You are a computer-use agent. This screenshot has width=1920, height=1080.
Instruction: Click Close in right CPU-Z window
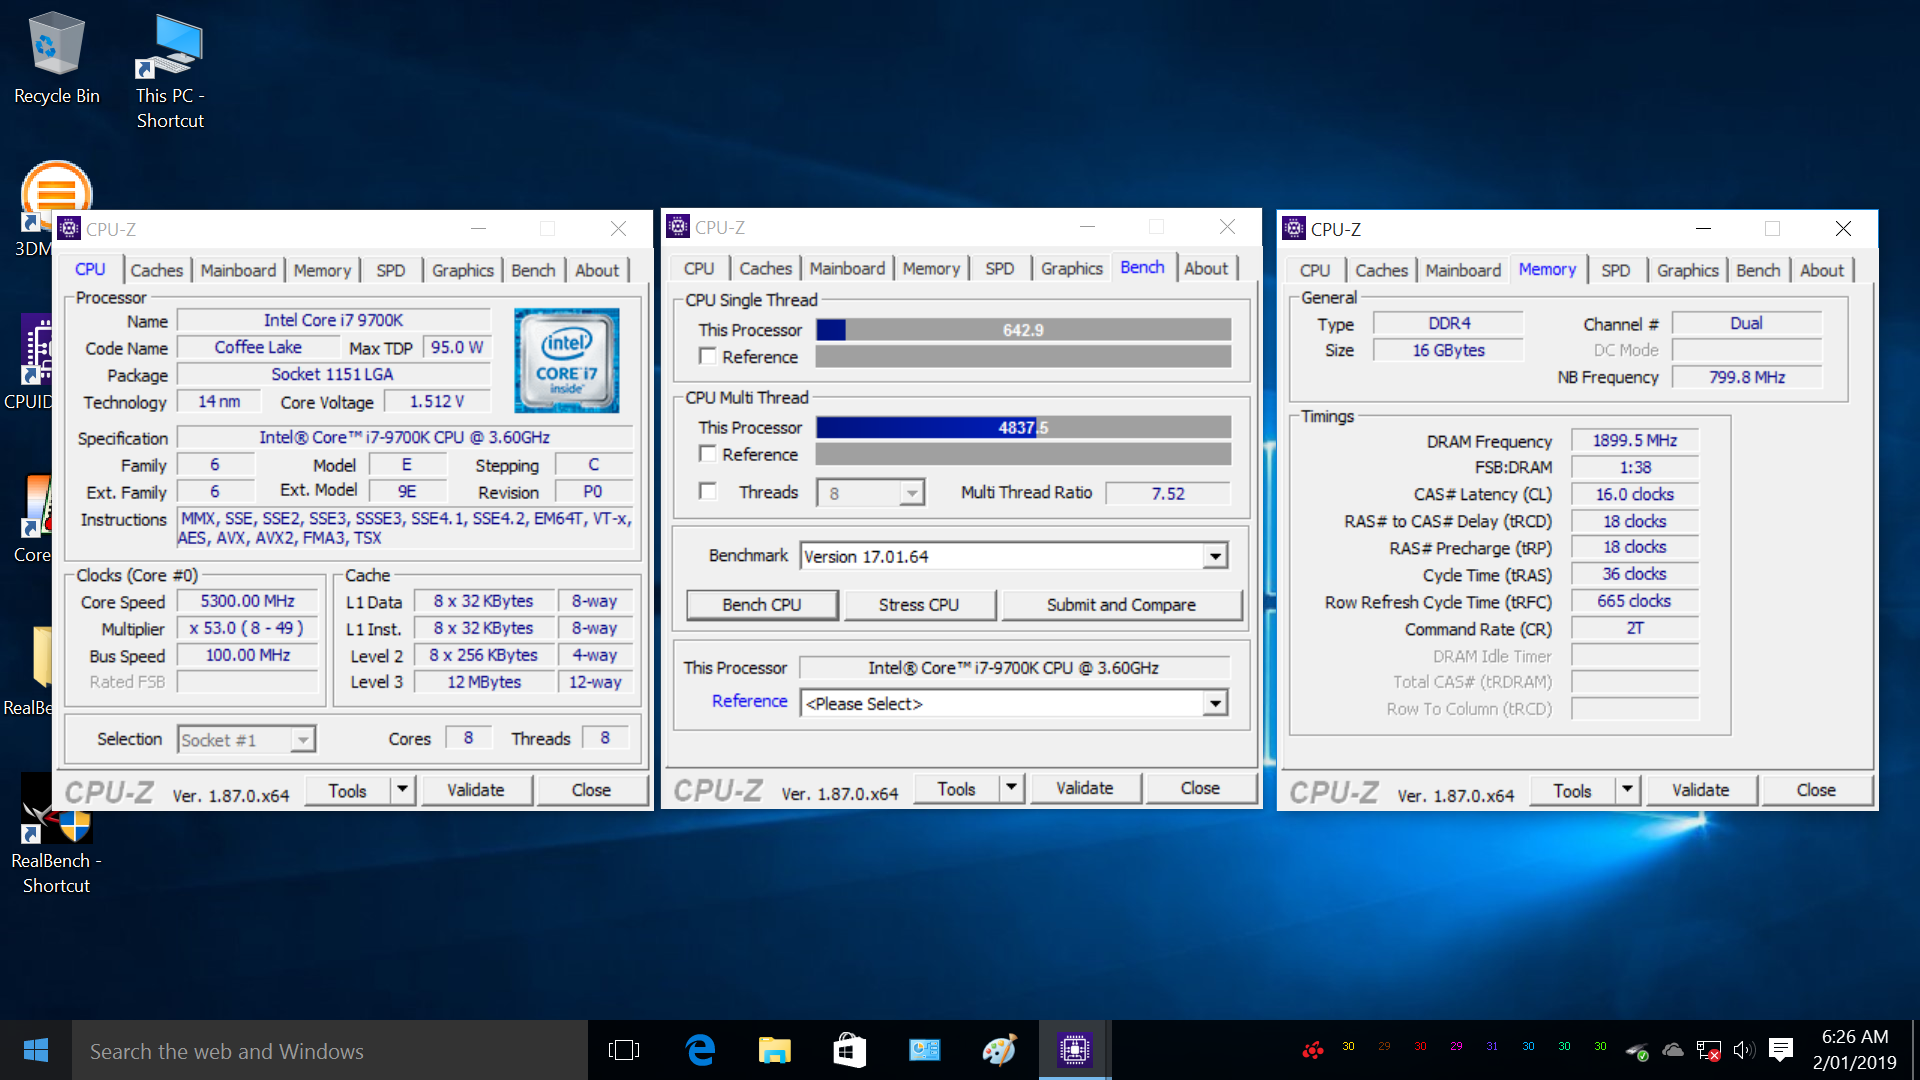[x=1816, y=790]
